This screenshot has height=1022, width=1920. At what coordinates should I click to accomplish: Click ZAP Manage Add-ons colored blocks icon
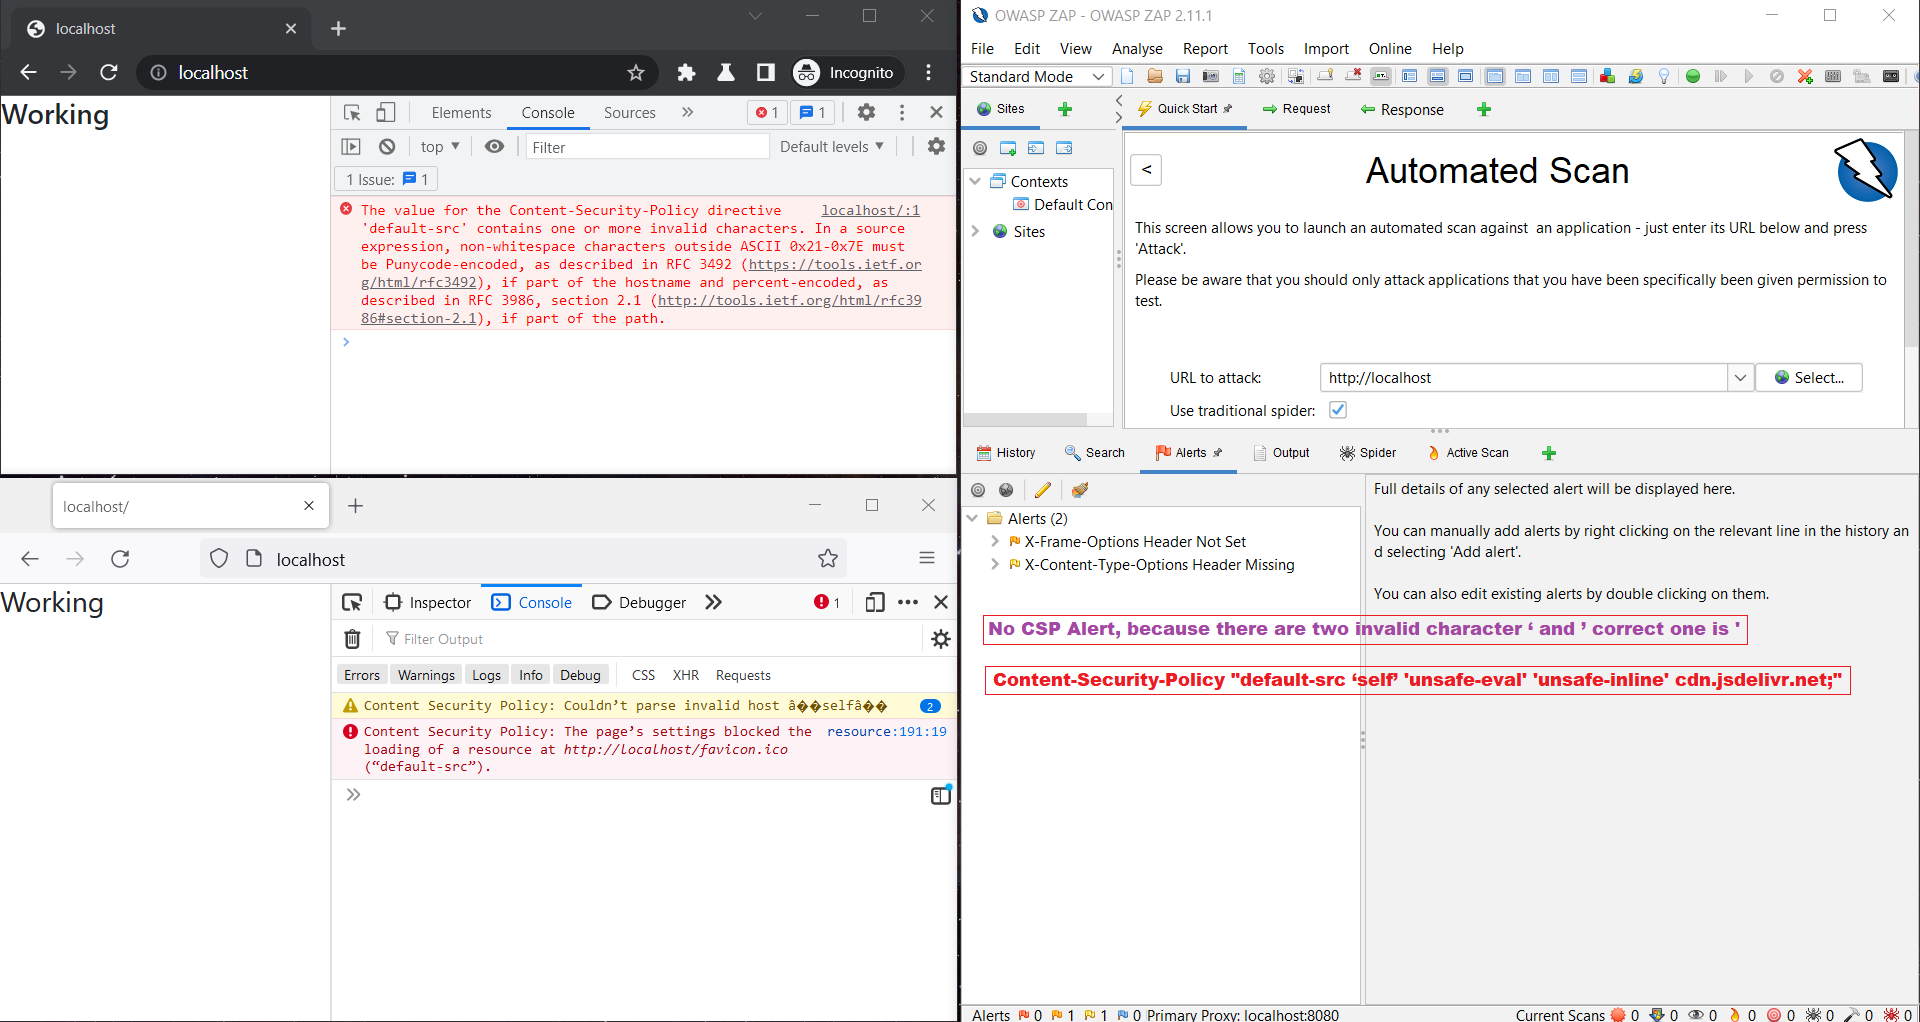(x=1607, y=76)
